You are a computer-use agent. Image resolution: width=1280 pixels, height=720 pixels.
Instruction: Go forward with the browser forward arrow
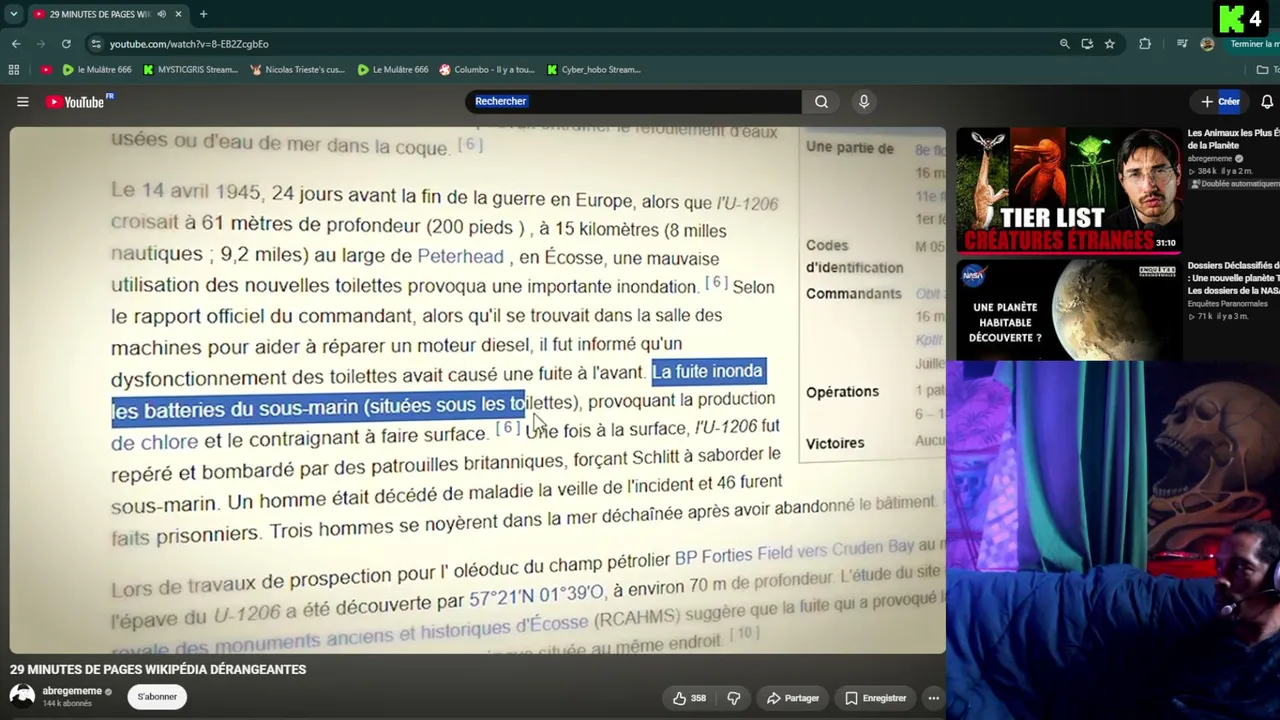[41, 44]
